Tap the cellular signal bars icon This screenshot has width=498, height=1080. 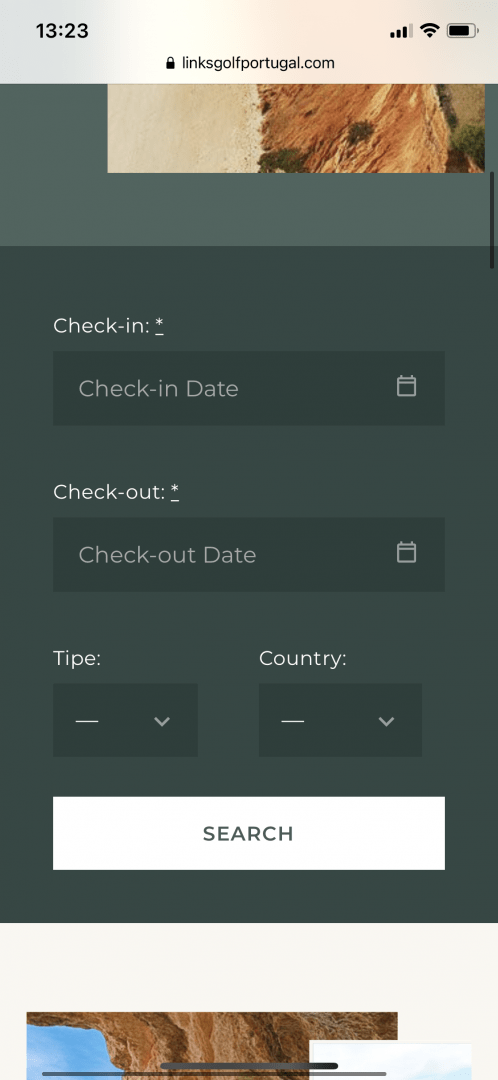[401, 31]
